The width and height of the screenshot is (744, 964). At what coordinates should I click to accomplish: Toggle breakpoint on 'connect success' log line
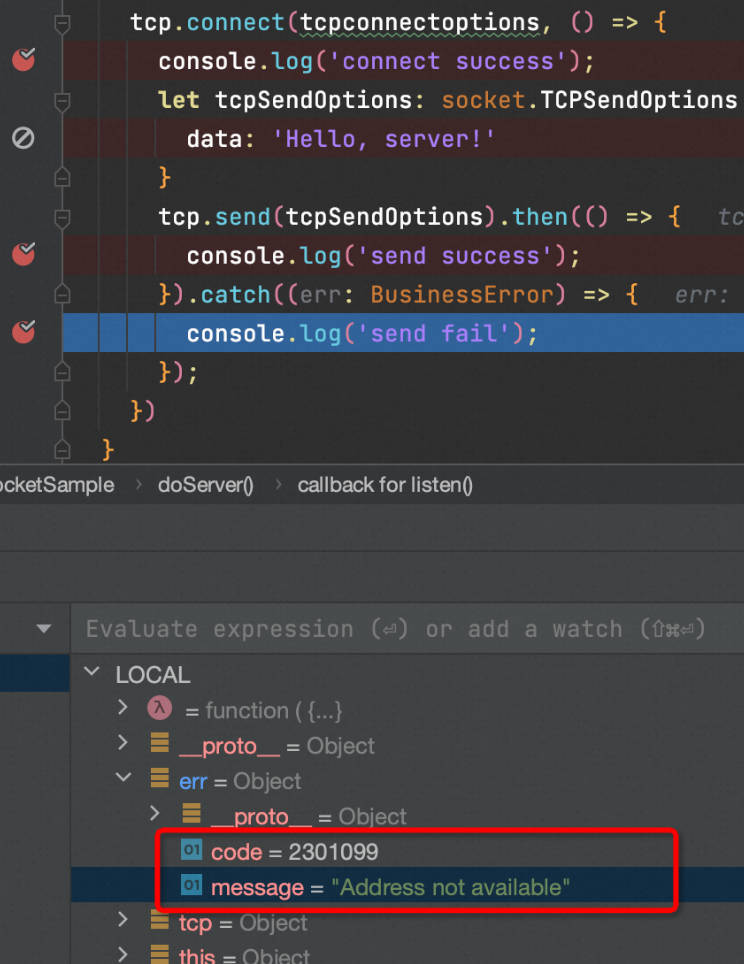click(x=23, y=61)
